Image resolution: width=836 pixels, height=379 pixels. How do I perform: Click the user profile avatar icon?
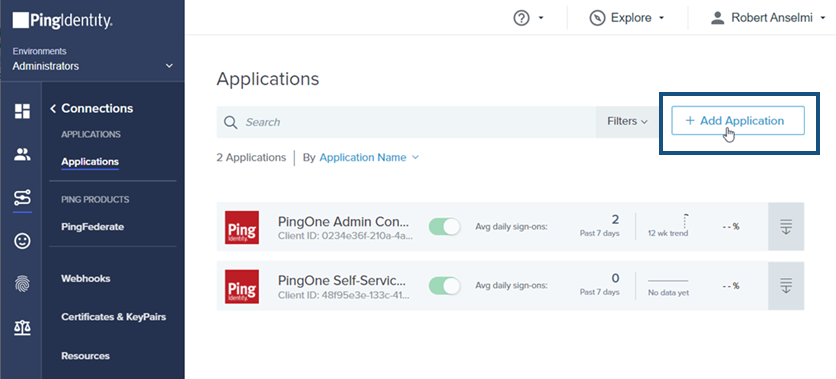tap(718, 18)
